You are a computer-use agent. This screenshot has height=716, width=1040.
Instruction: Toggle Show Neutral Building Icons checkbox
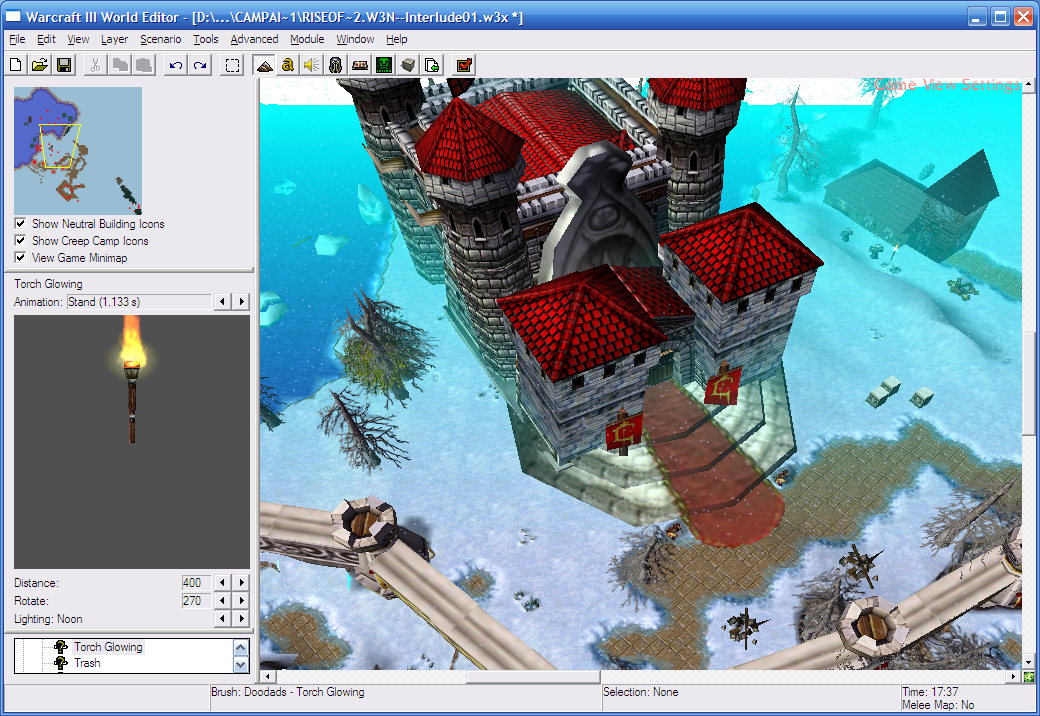tap(21, 223)
